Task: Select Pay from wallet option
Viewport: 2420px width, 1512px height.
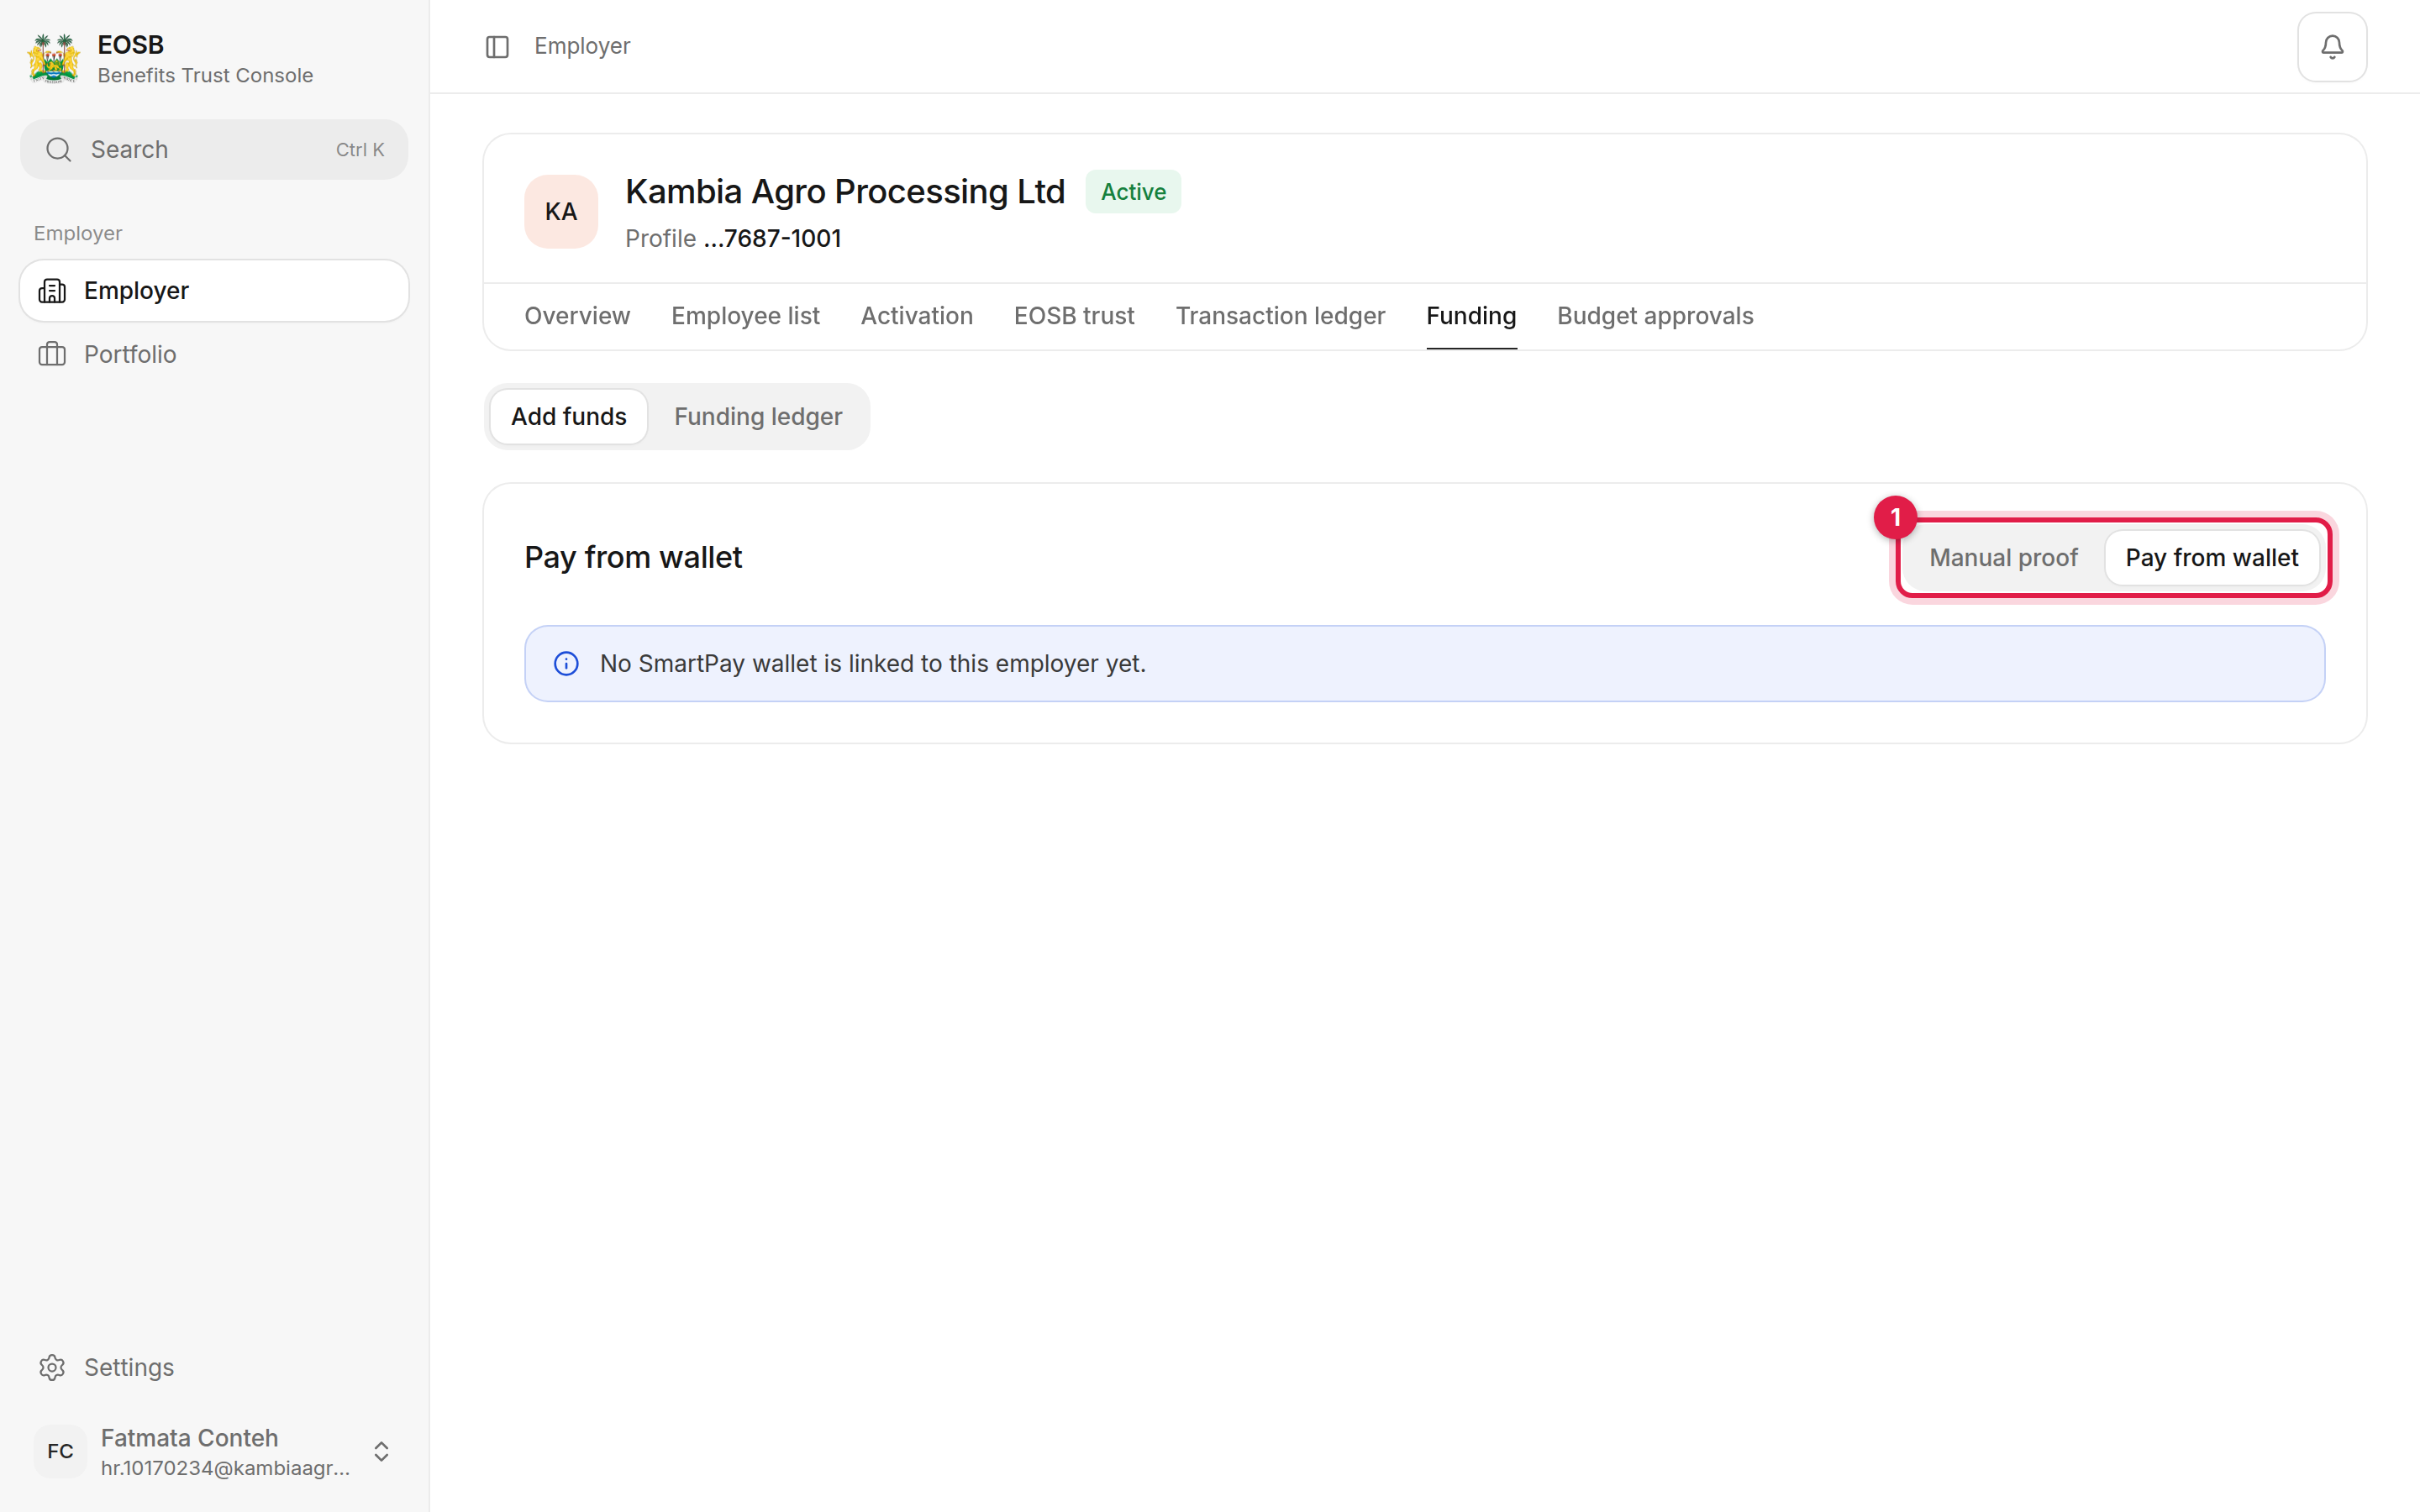Action: coord(2211,558)
